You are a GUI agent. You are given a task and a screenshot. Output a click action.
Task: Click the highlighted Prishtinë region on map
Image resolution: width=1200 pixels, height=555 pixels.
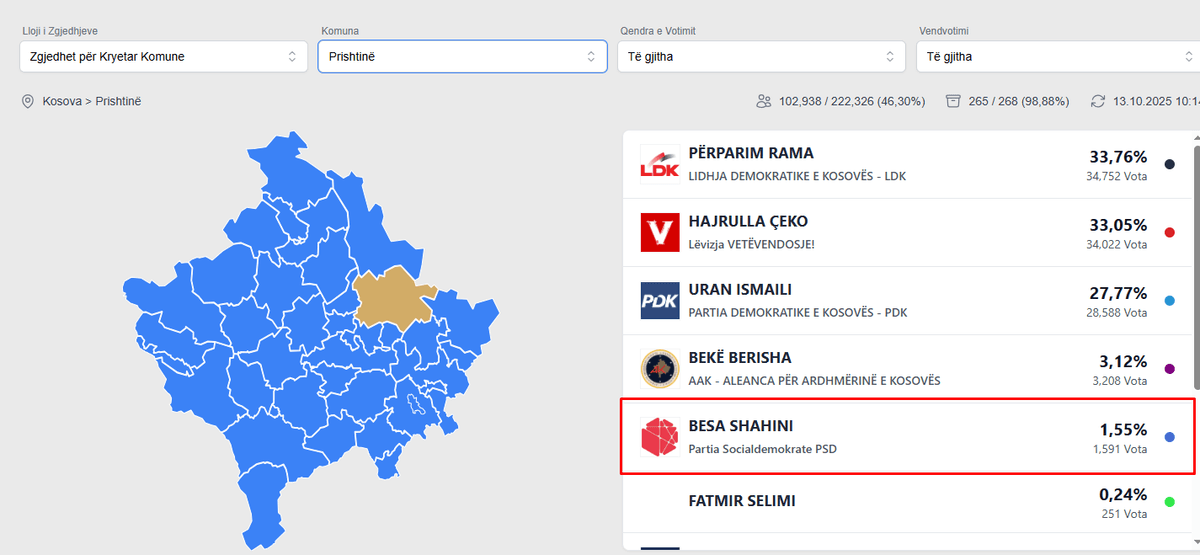(x=393, y=298)
